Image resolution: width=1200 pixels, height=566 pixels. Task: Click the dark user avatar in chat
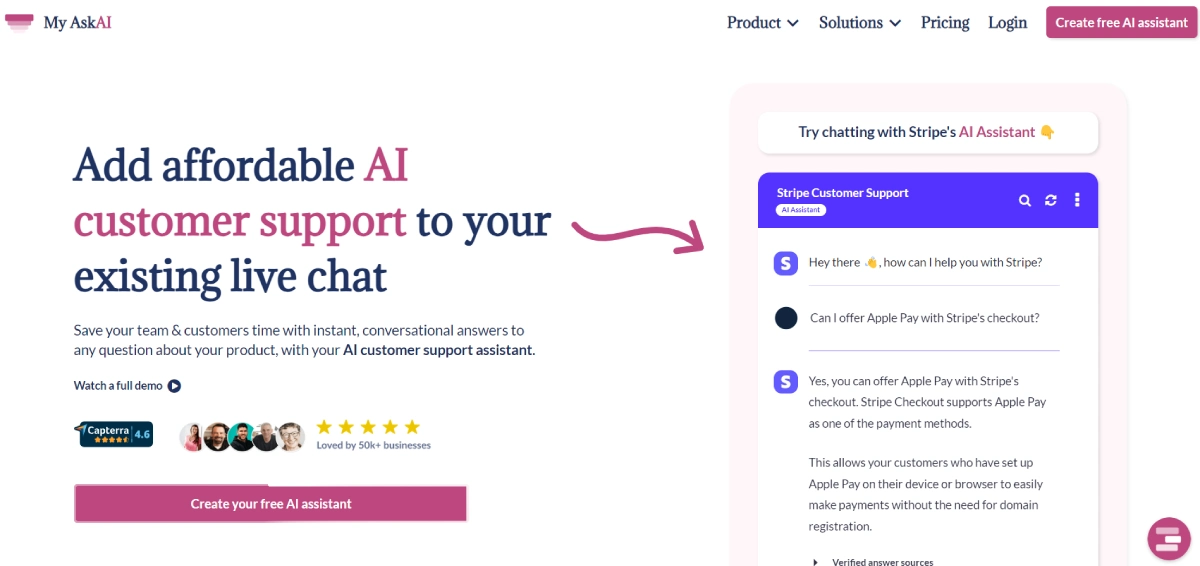click(x=786, y=318)
